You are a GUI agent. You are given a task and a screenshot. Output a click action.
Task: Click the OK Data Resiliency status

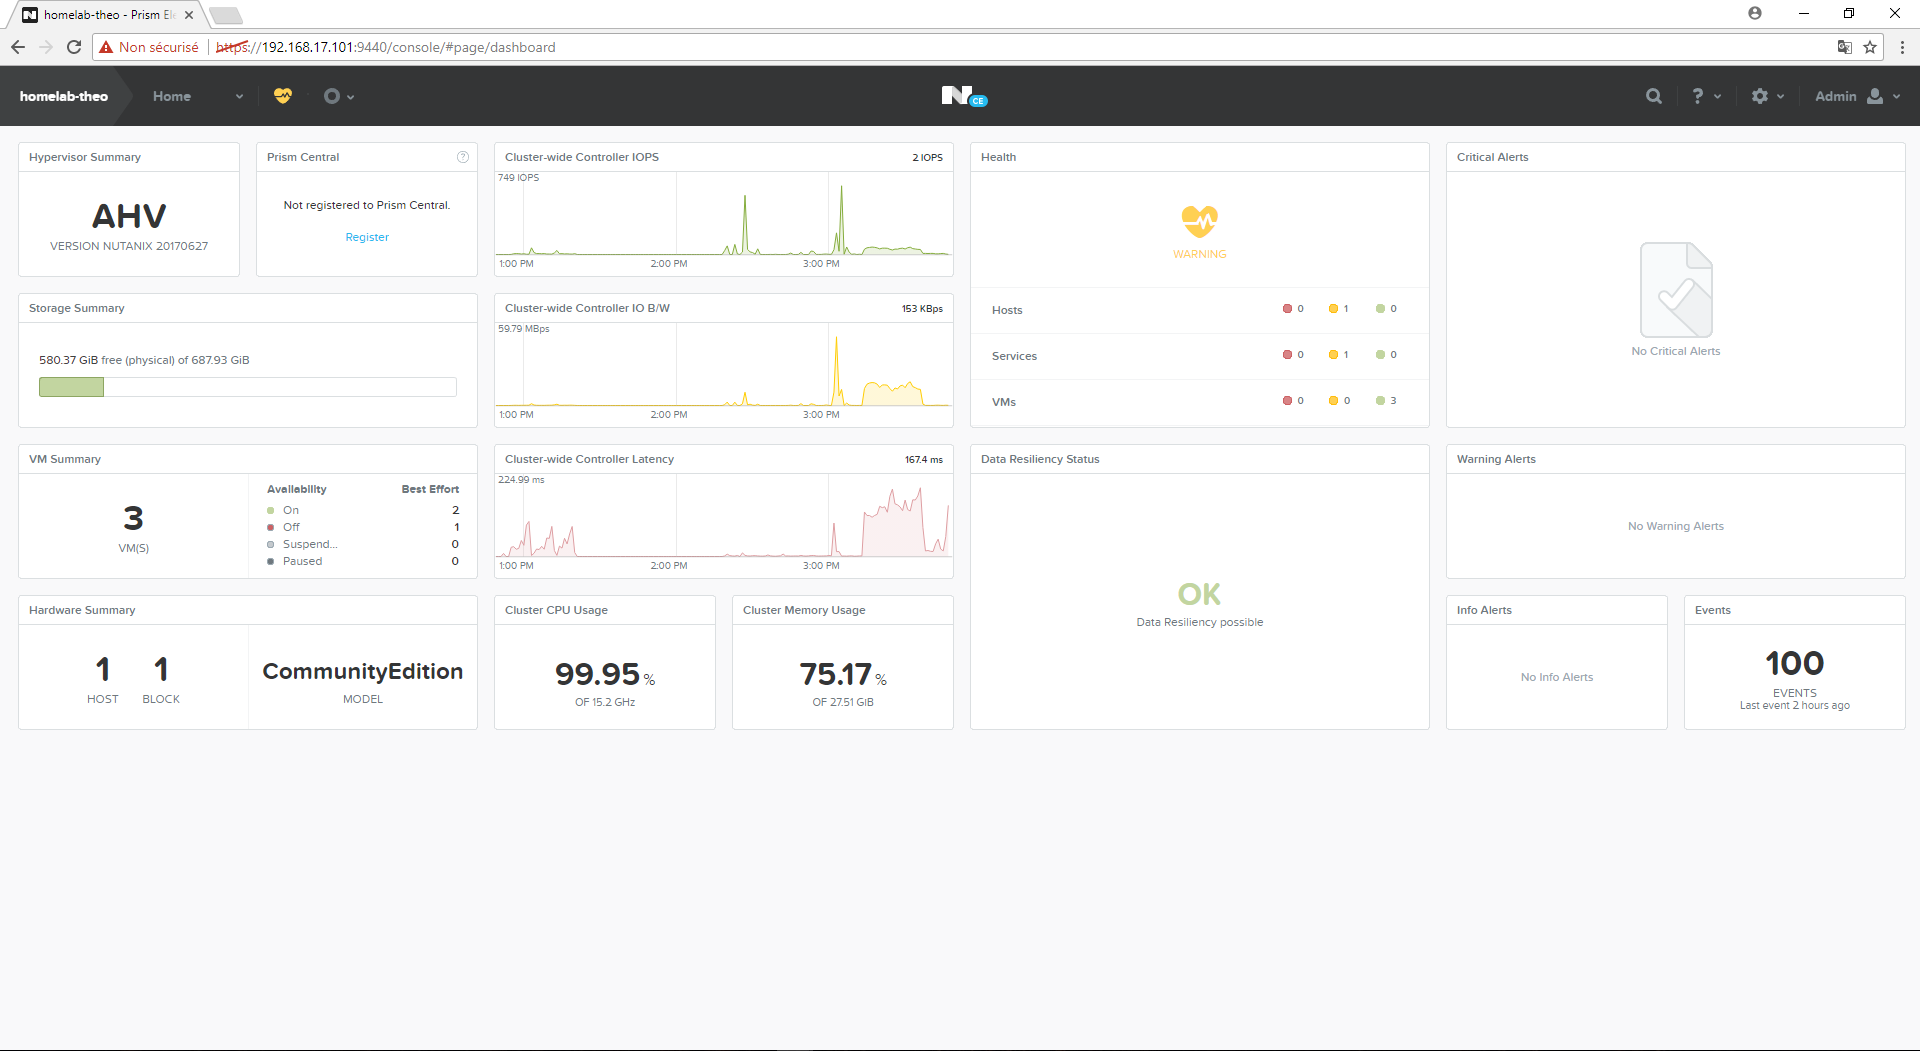pyautogui.click(x=1199, y=594)
